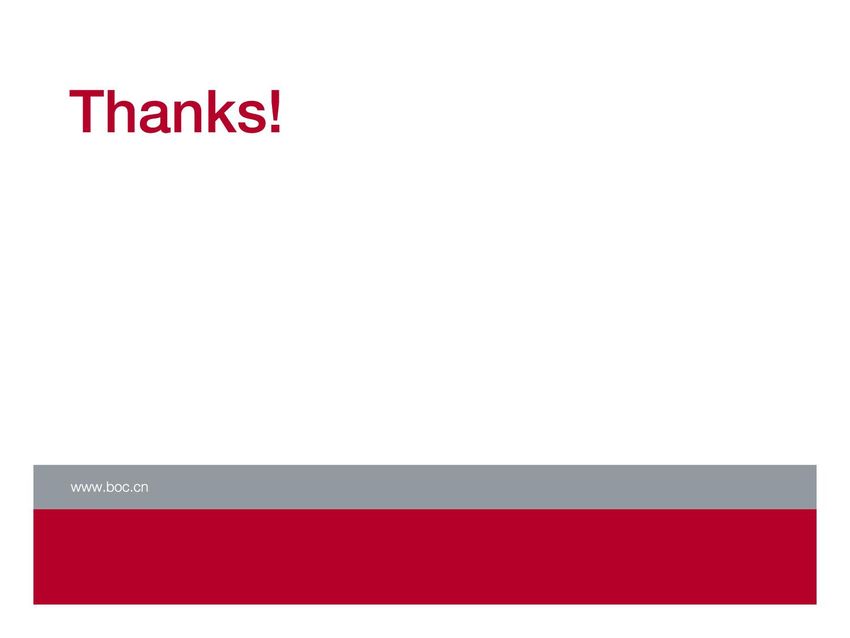850x638 pixels.
Task: Click the capital T in Thanks!
Action: click(86, 112)
